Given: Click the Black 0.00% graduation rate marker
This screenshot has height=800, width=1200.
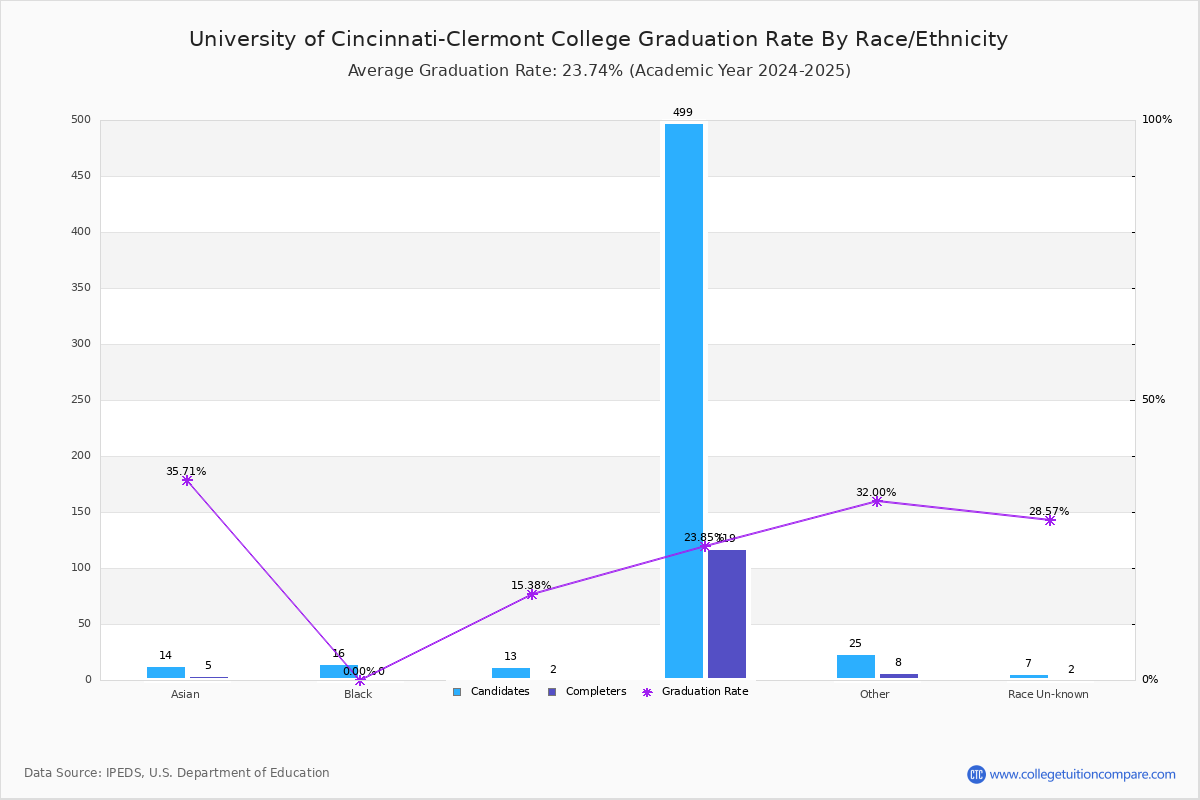Looking at the screenshot, I should tap(360, 680).
